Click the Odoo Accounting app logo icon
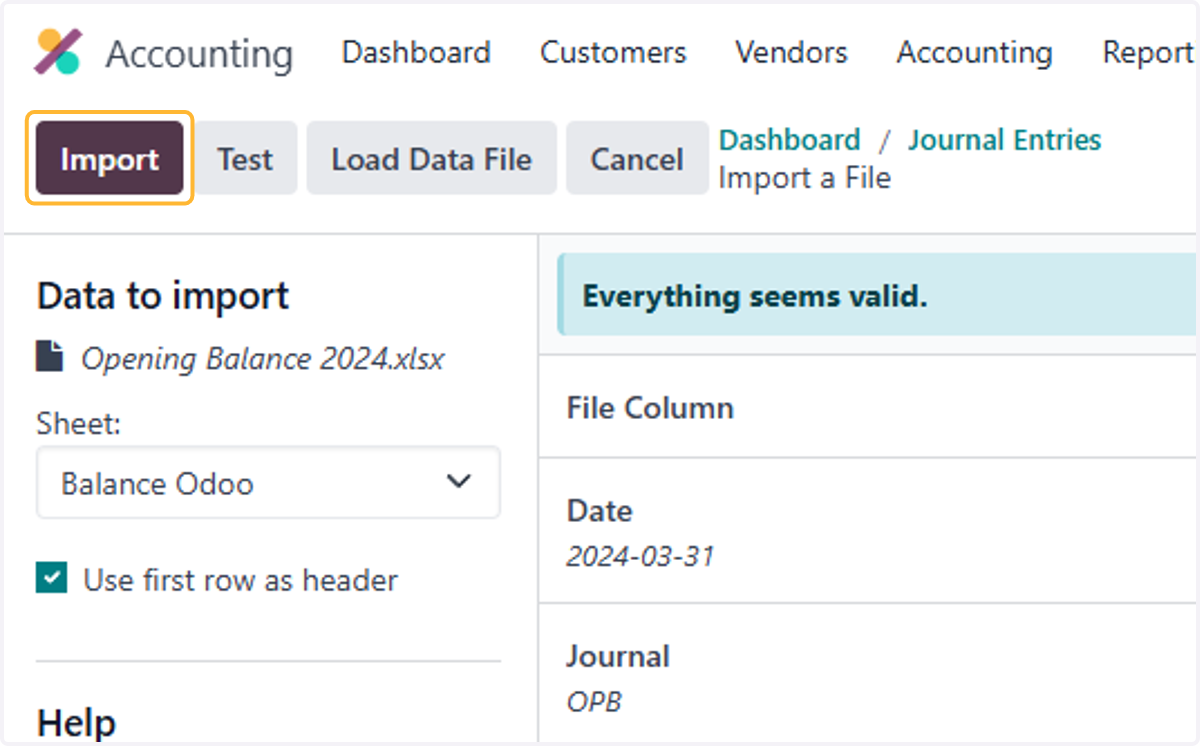Screen dimensions: 1200x746 (x=58, y=52)
